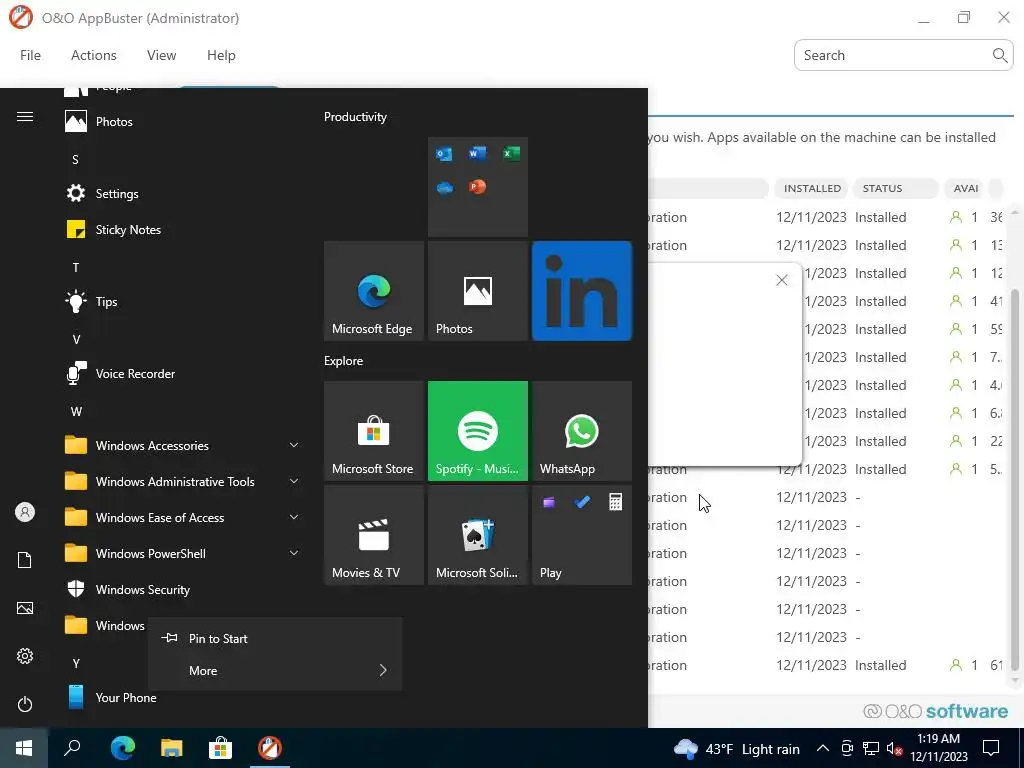
Task: Sort by the STATUS column header
Action: click(x=896, y=188)
